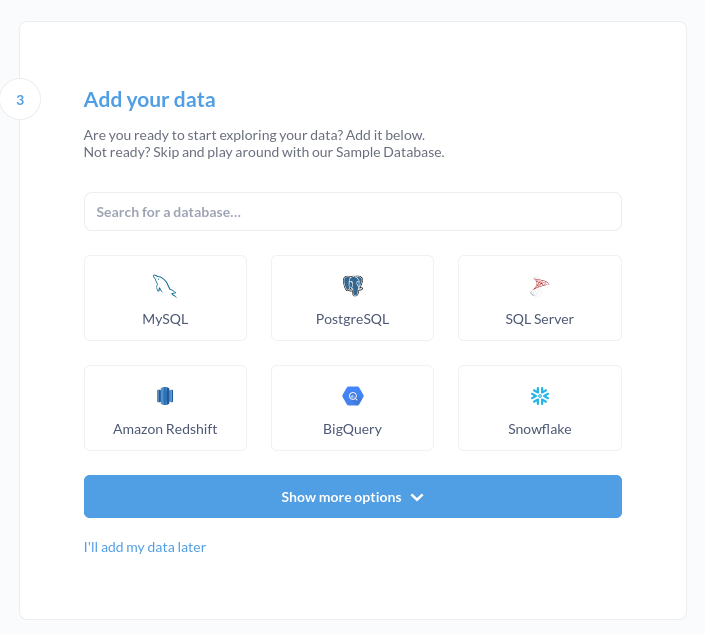
Task: Select the BigQuery text label
Action: point(352,429)
